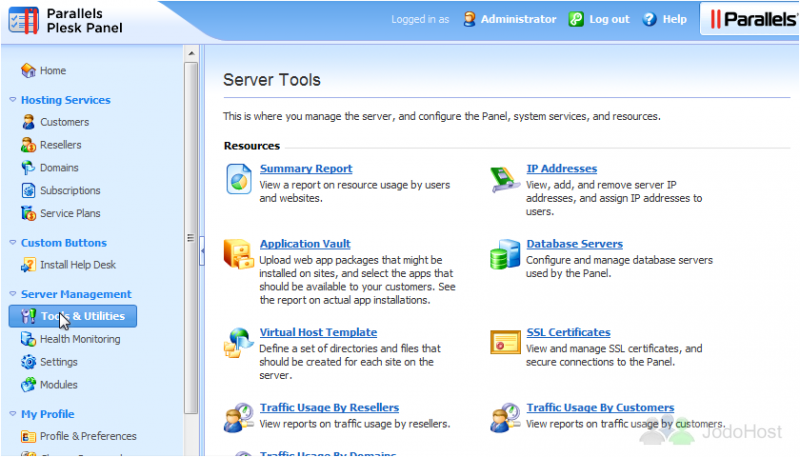Open the IP Addresses icon

[x=505, y=180]
